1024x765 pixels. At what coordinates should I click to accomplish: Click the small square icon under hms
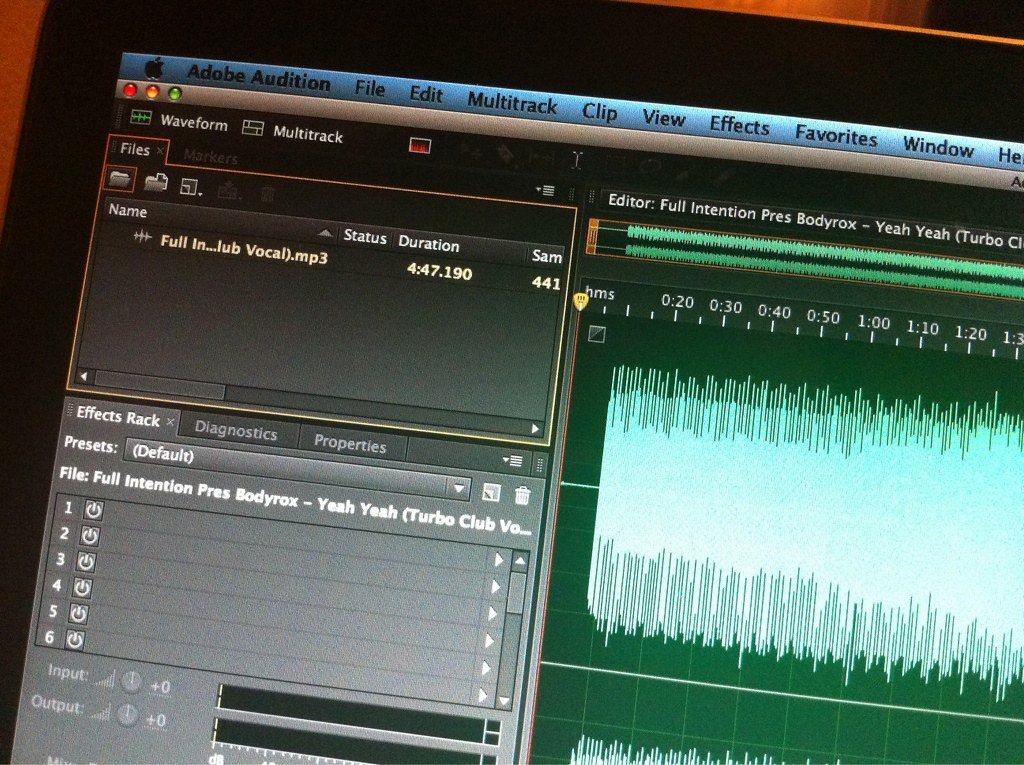click(x=596, y=334)
